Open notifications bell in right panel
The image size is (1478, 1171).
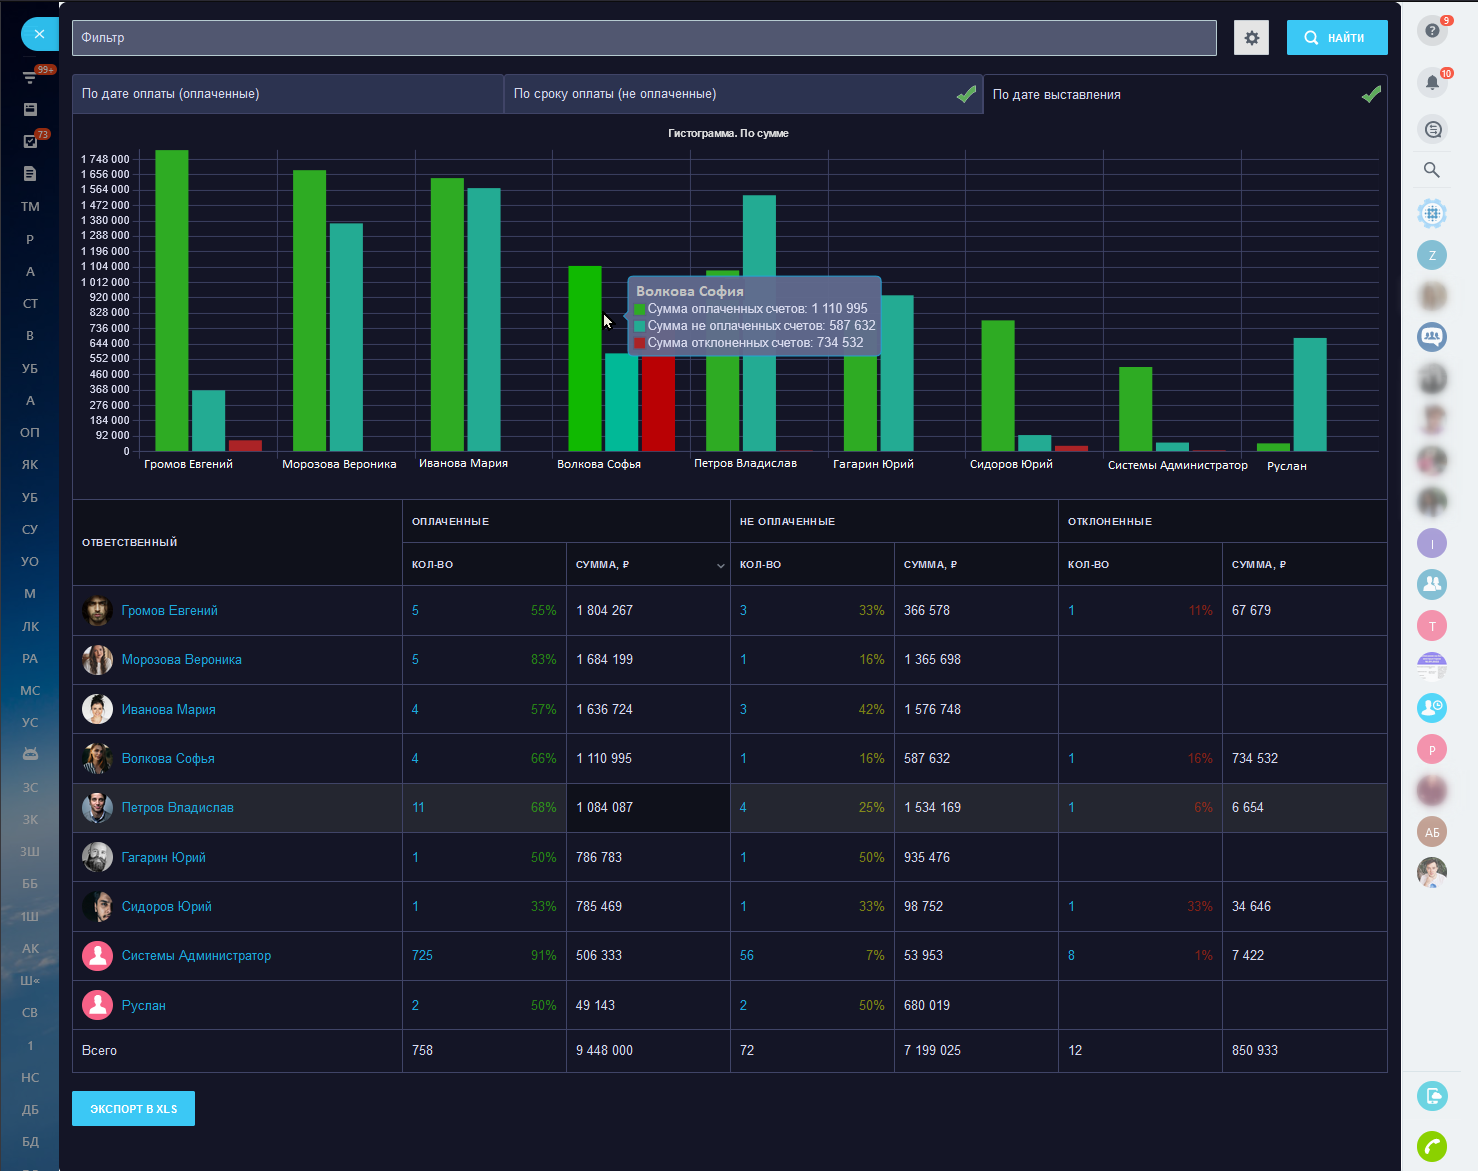(x=1432, y=82)
